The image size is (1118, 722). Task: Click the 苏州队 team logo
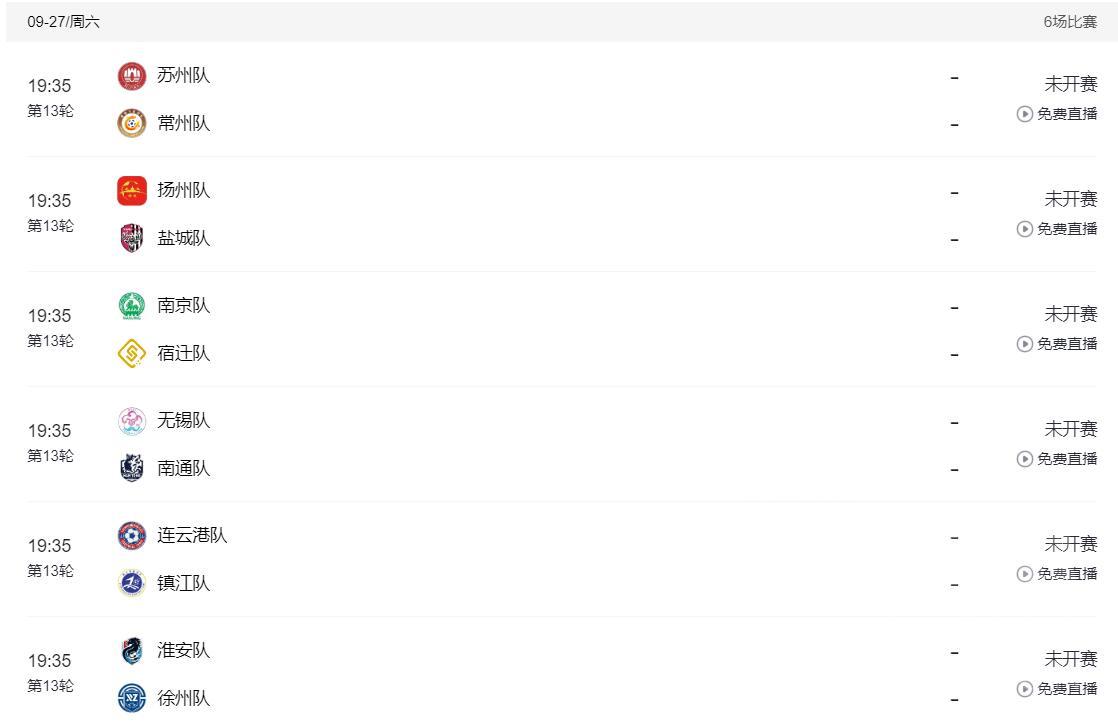pyautogui.click(x=132, y=76)
